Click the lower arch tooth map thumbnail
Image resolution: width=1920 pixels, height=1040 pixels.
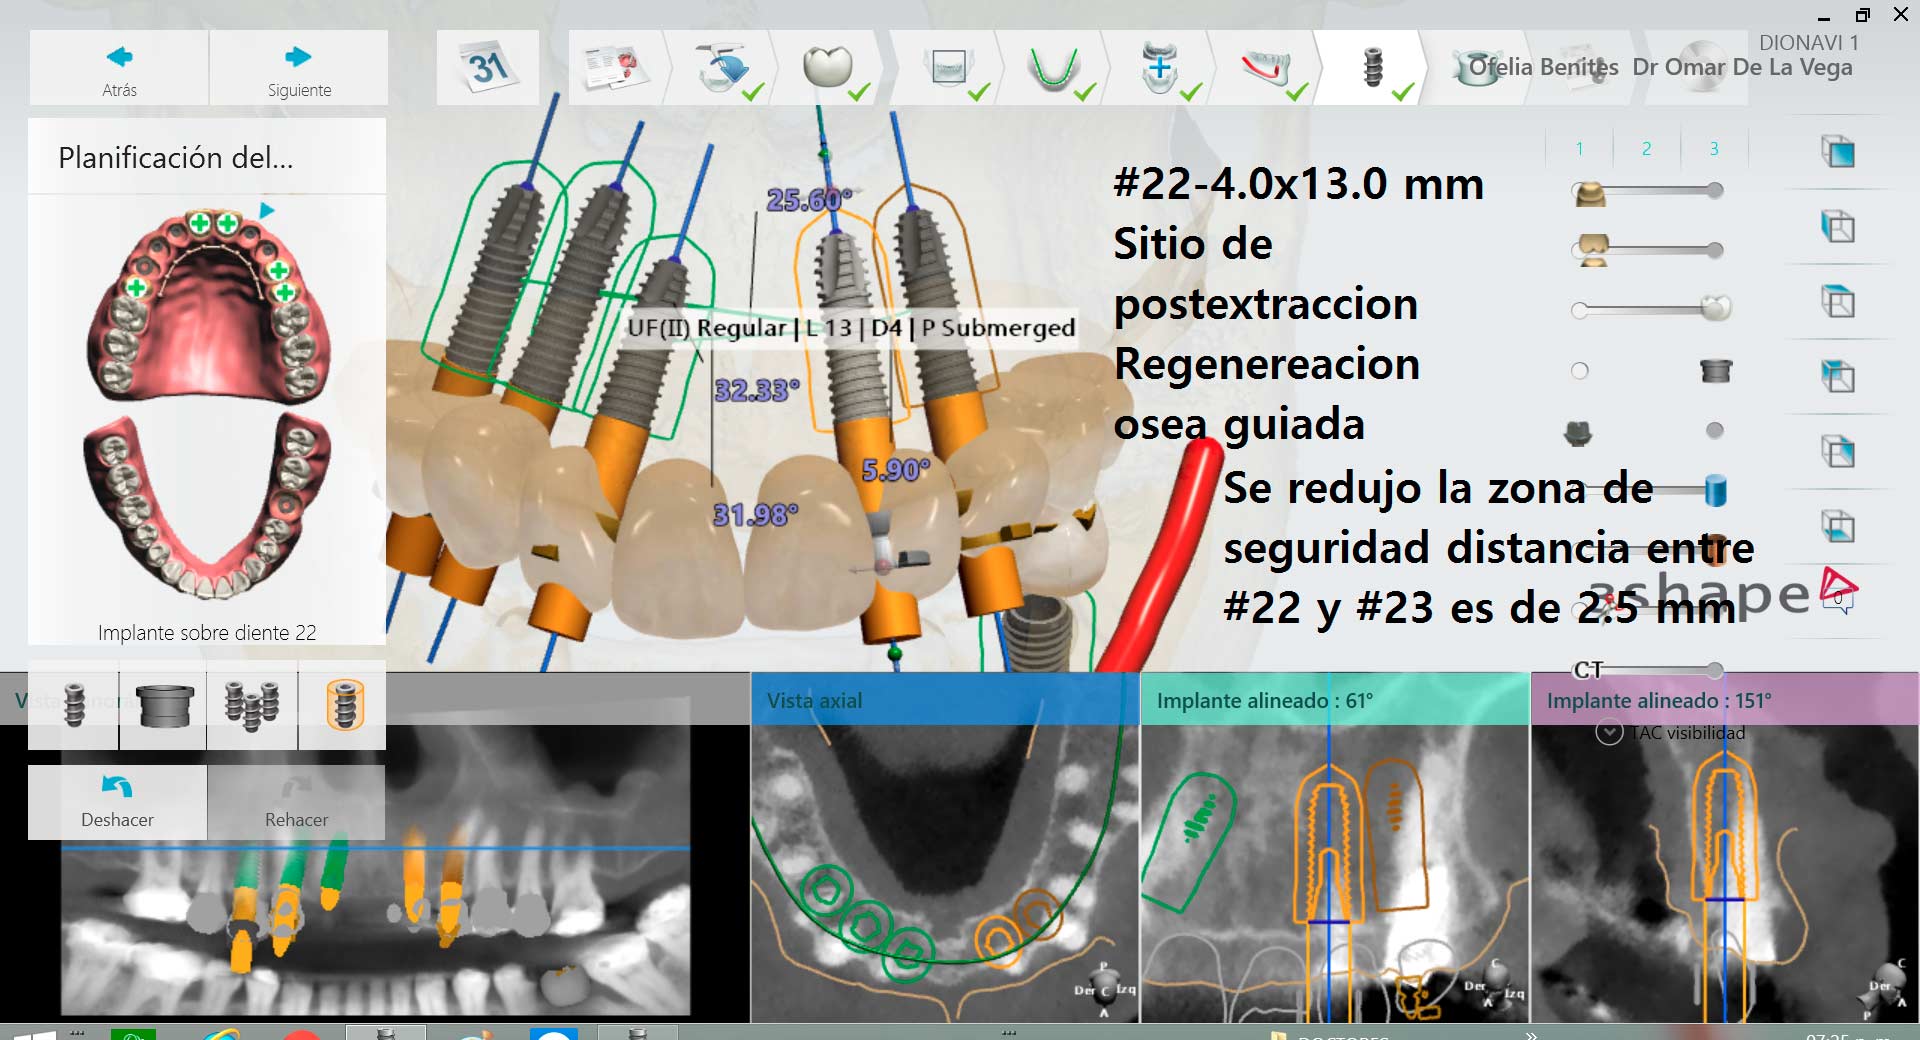coord(207,505)
